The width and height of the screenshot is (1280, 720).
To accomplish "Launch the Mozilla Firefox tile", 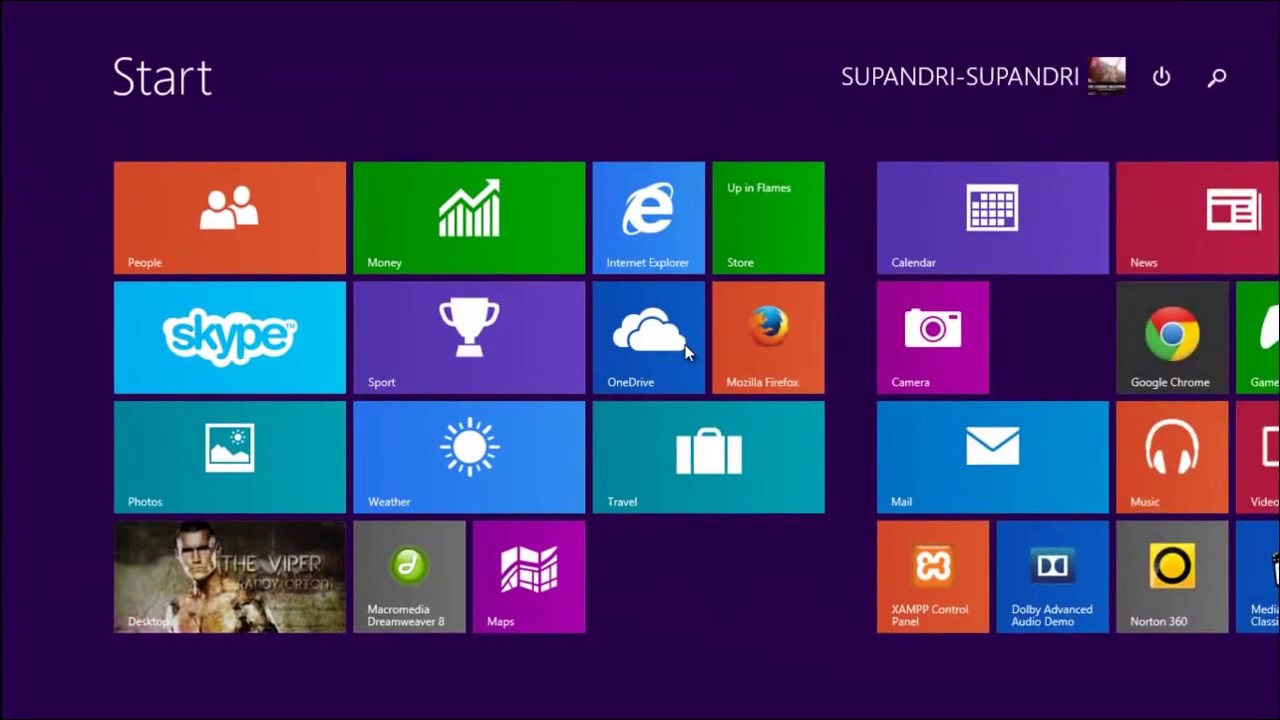I will (768, 337).
